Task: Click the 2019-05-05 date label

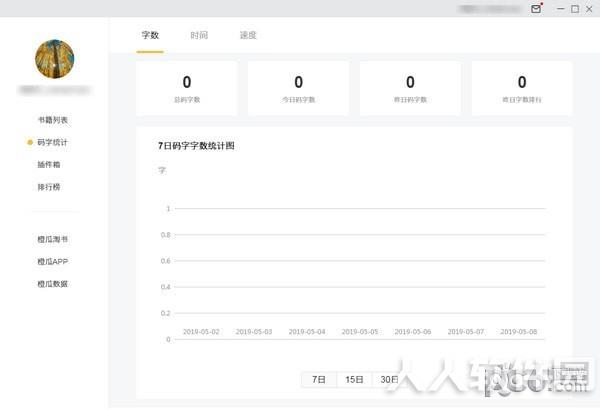Action: click(360, 332)
